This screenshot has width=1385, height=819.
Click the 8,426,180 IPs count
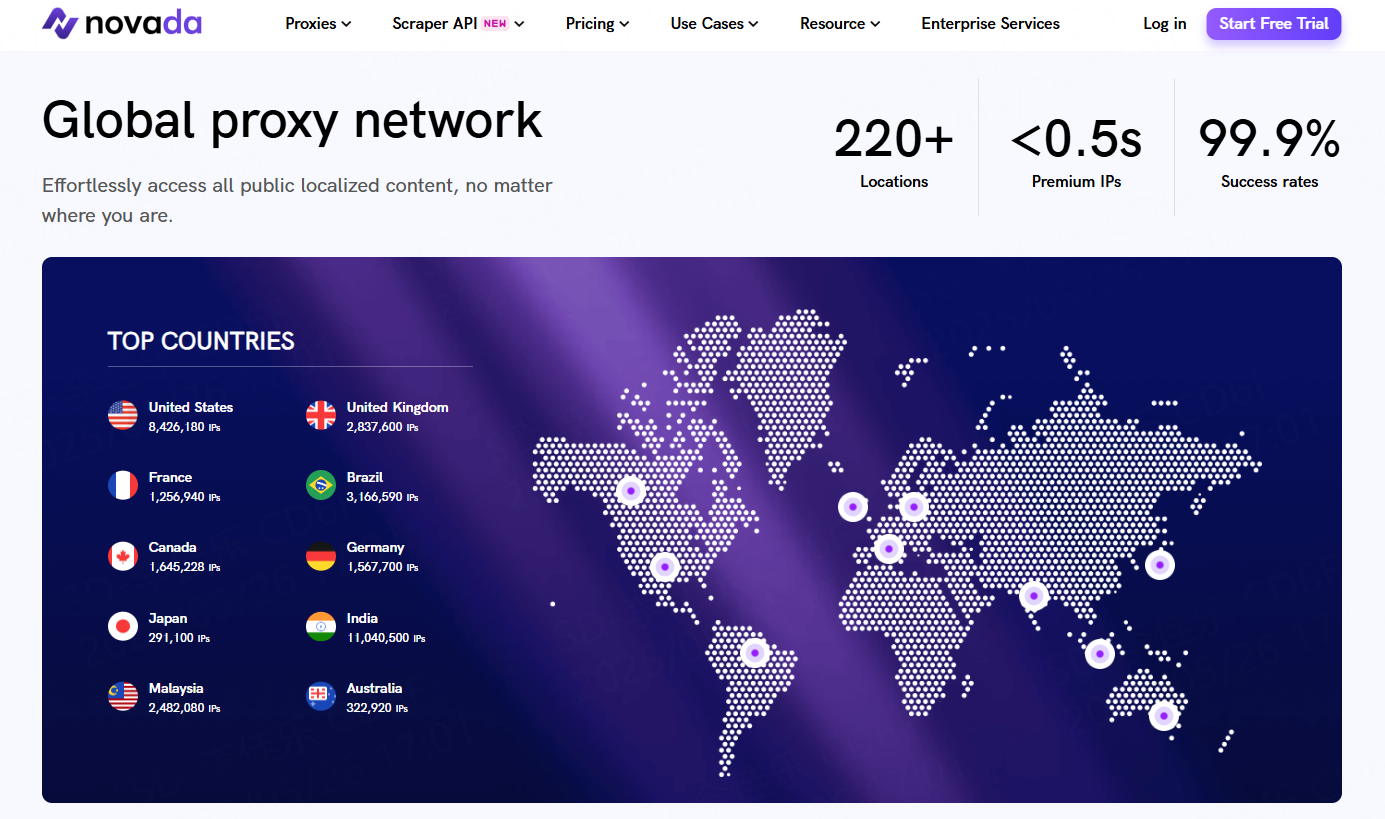[x=184, y=427]
